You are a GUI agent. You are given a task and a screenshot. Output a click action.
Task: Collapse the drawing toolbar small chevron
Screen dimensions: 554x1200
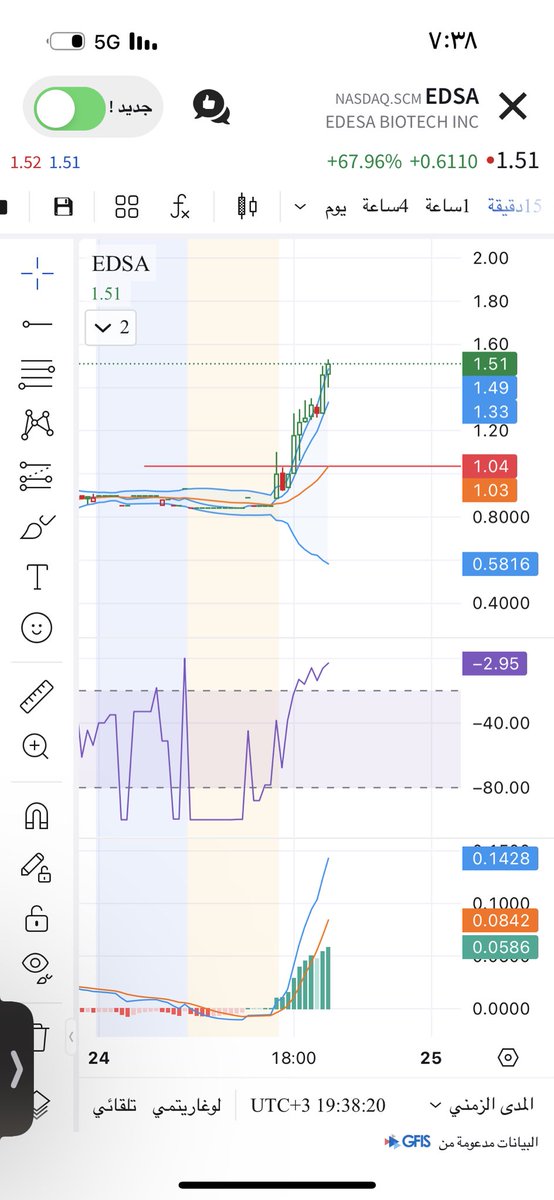tap(70, 1038)
